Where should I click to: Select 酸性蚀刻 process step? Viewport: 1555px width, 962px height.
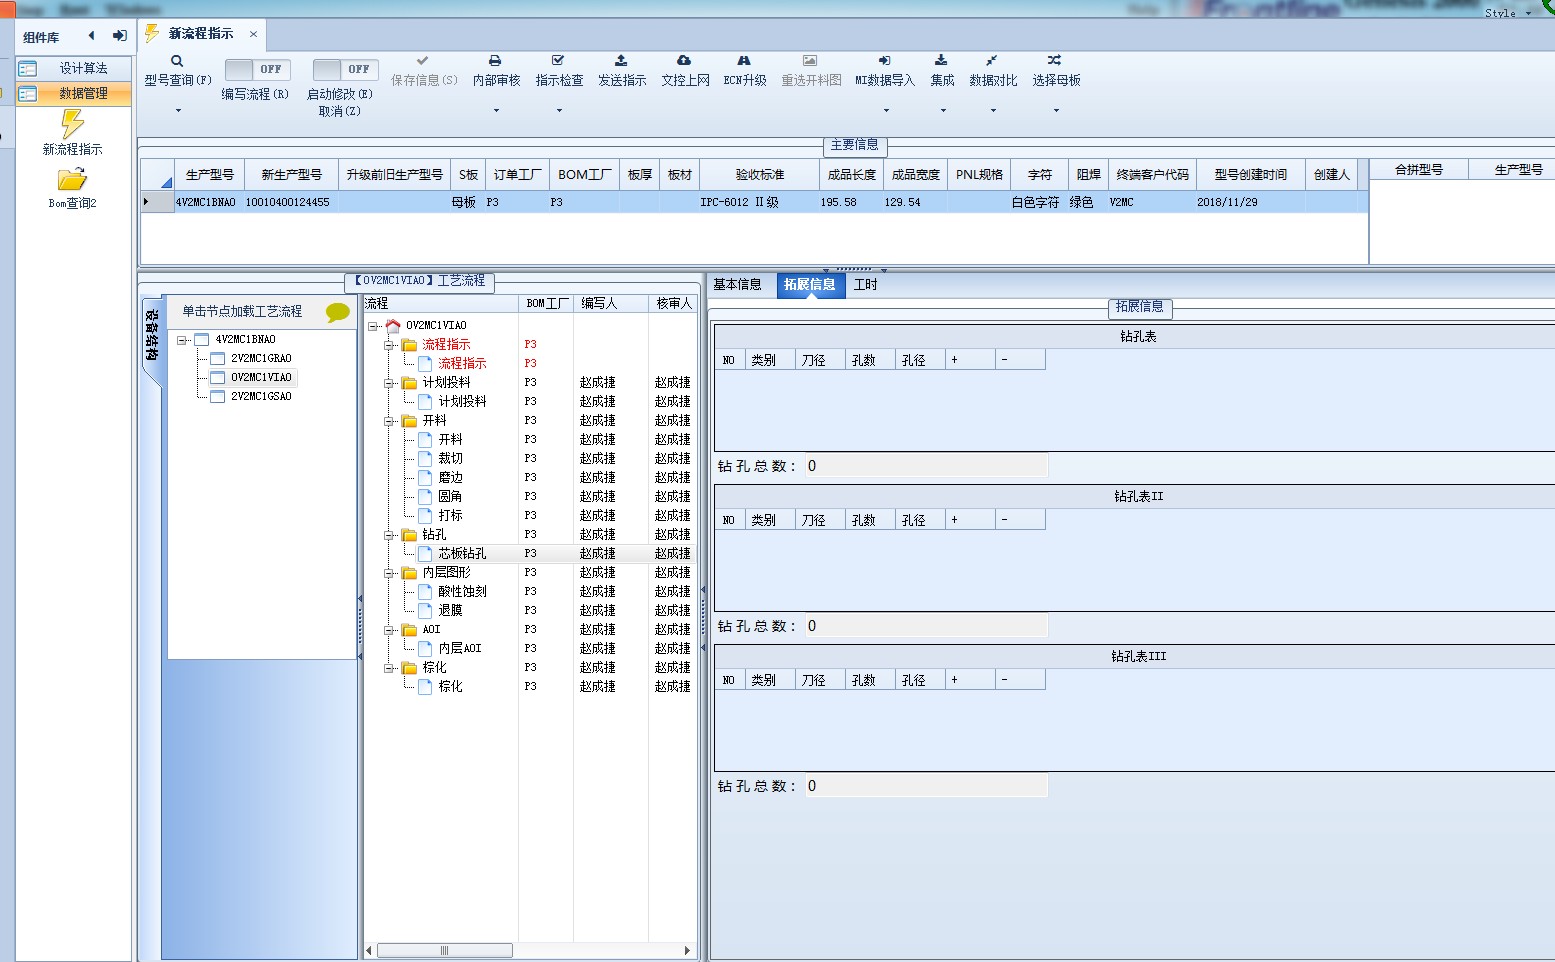(x=462, y=591)
